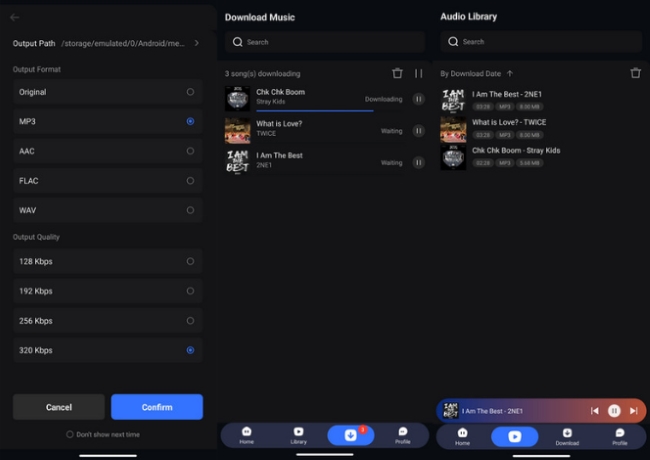650x460 pixels.
Task: Click the TWICE artist name in downloads
Action: (266, 133)
